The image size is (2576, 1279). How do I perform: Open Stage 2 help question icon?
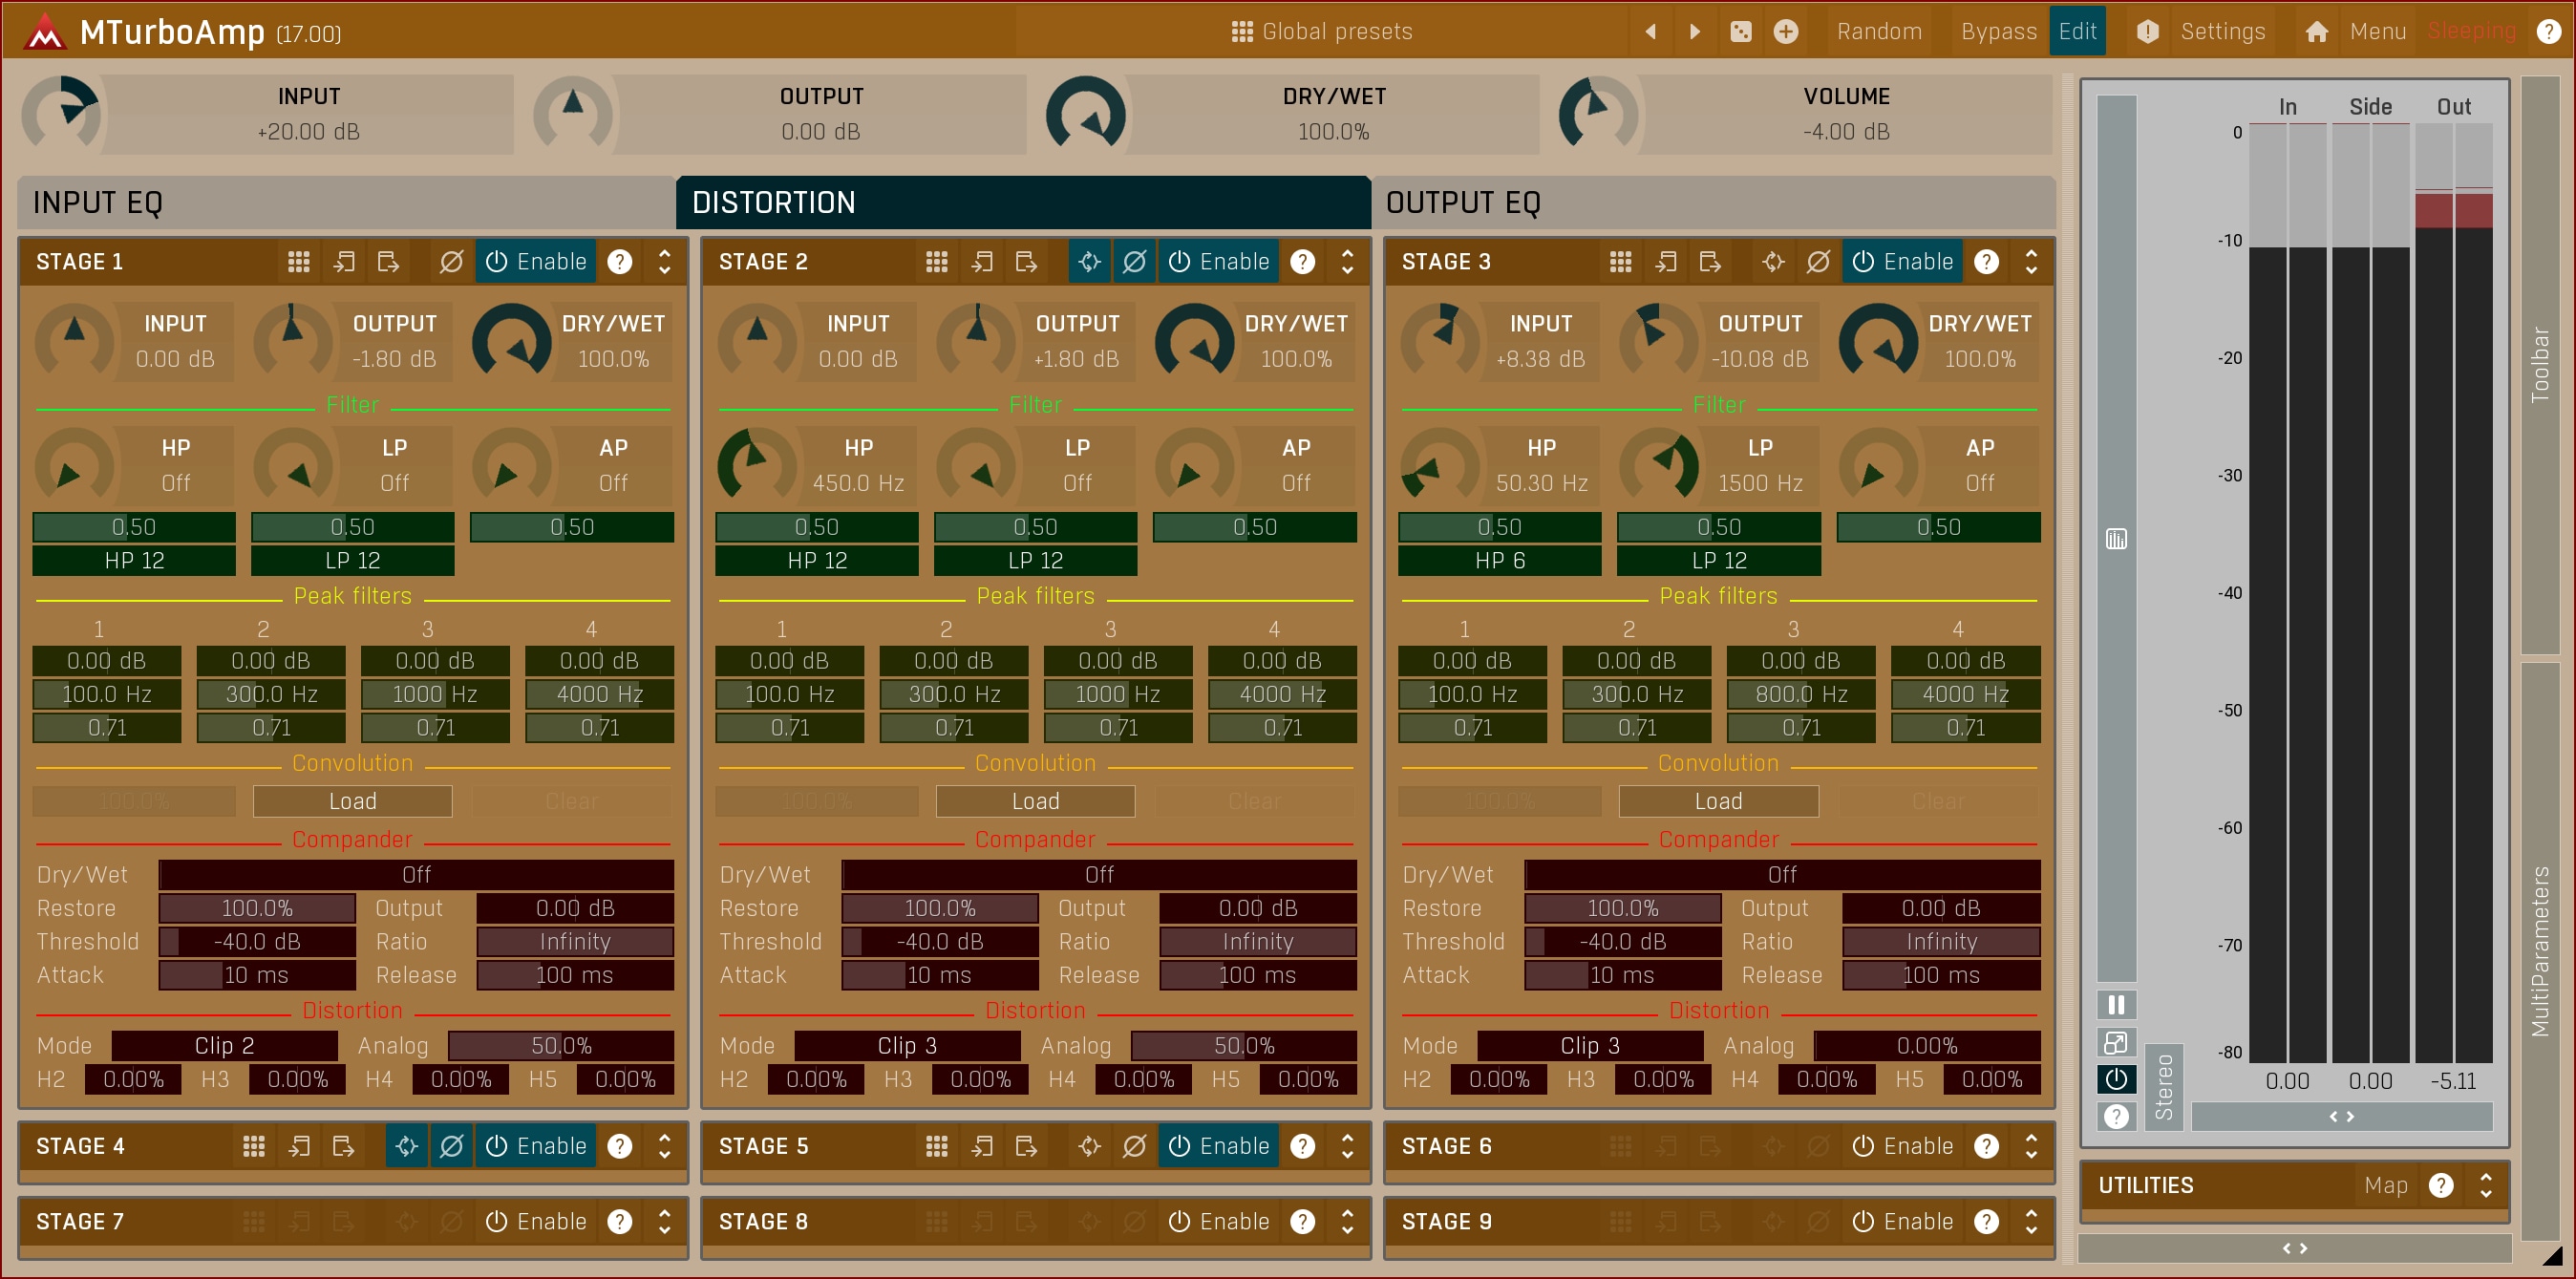coord(1302,262)
